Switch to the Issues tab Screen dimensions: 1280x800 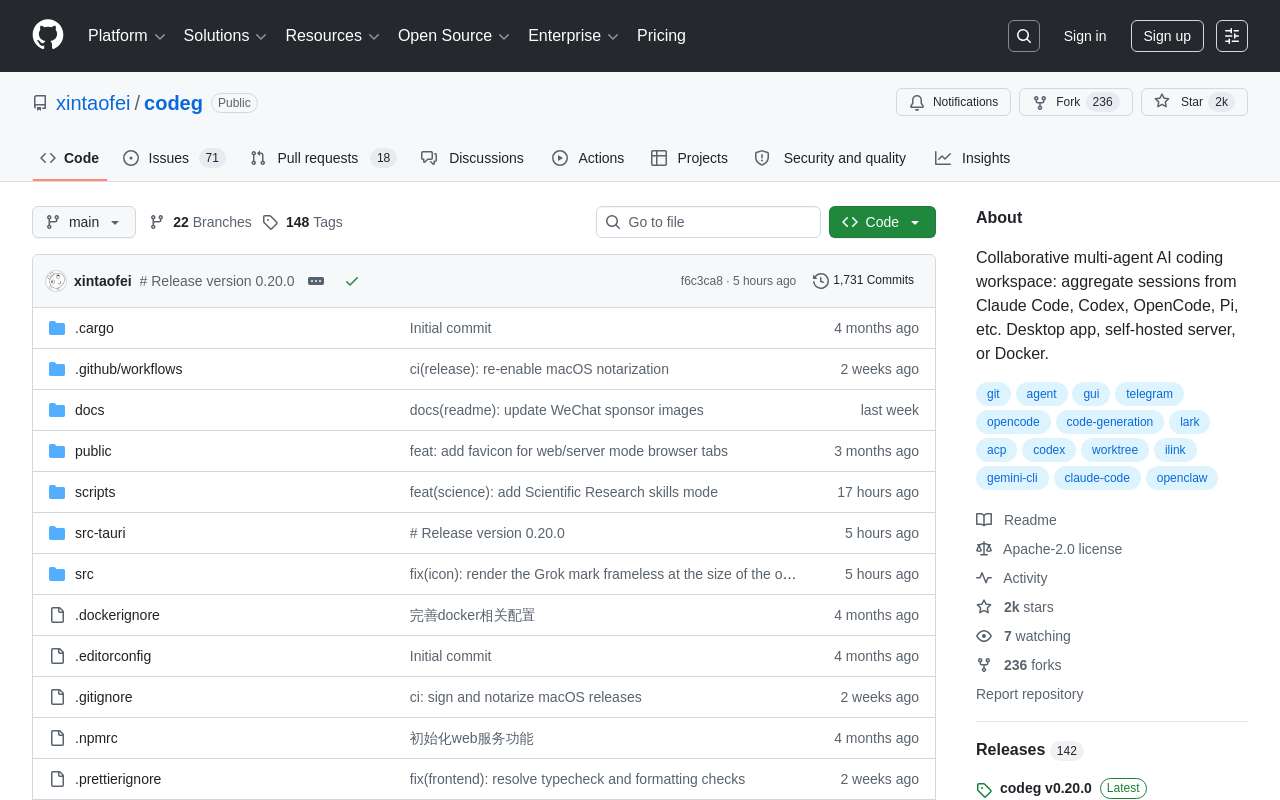tap(174, 158)
